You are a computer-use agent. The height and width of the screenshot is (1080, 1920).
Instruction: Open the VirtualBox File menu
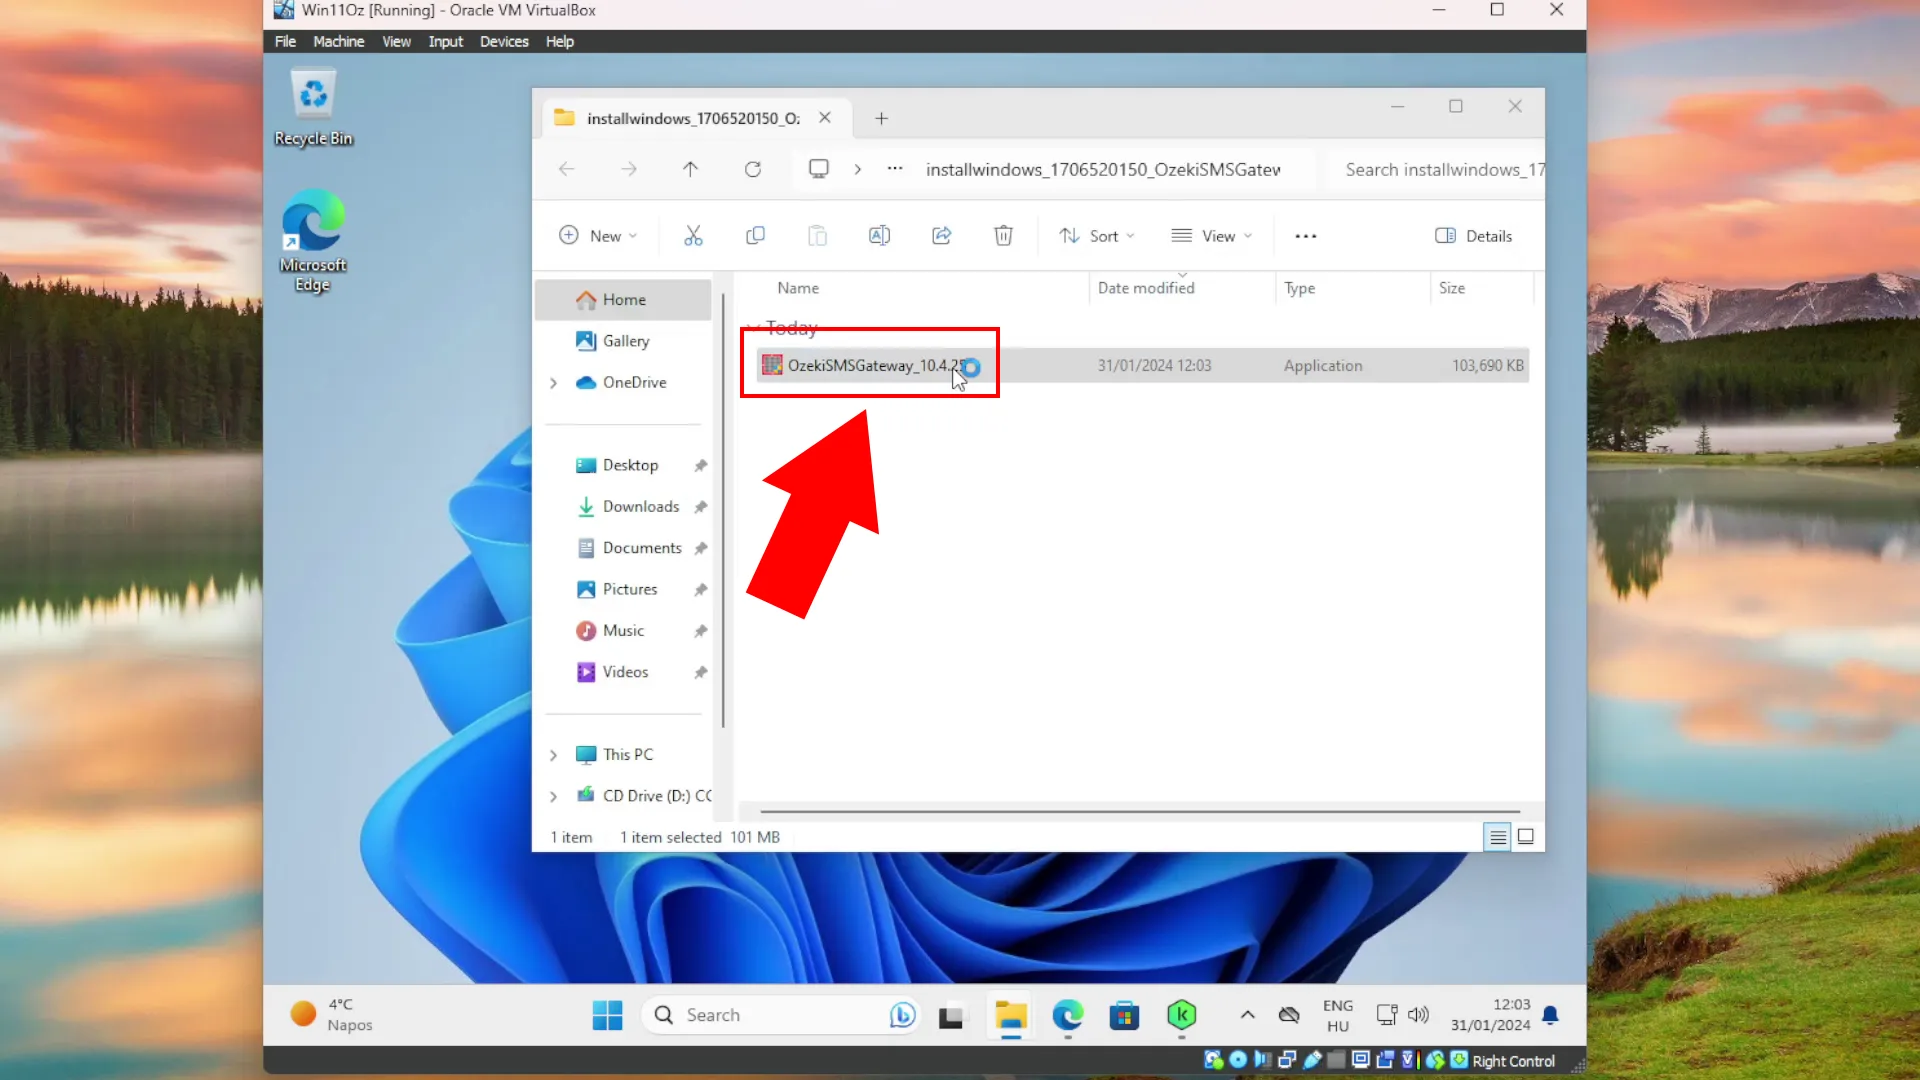coord(285,41)
